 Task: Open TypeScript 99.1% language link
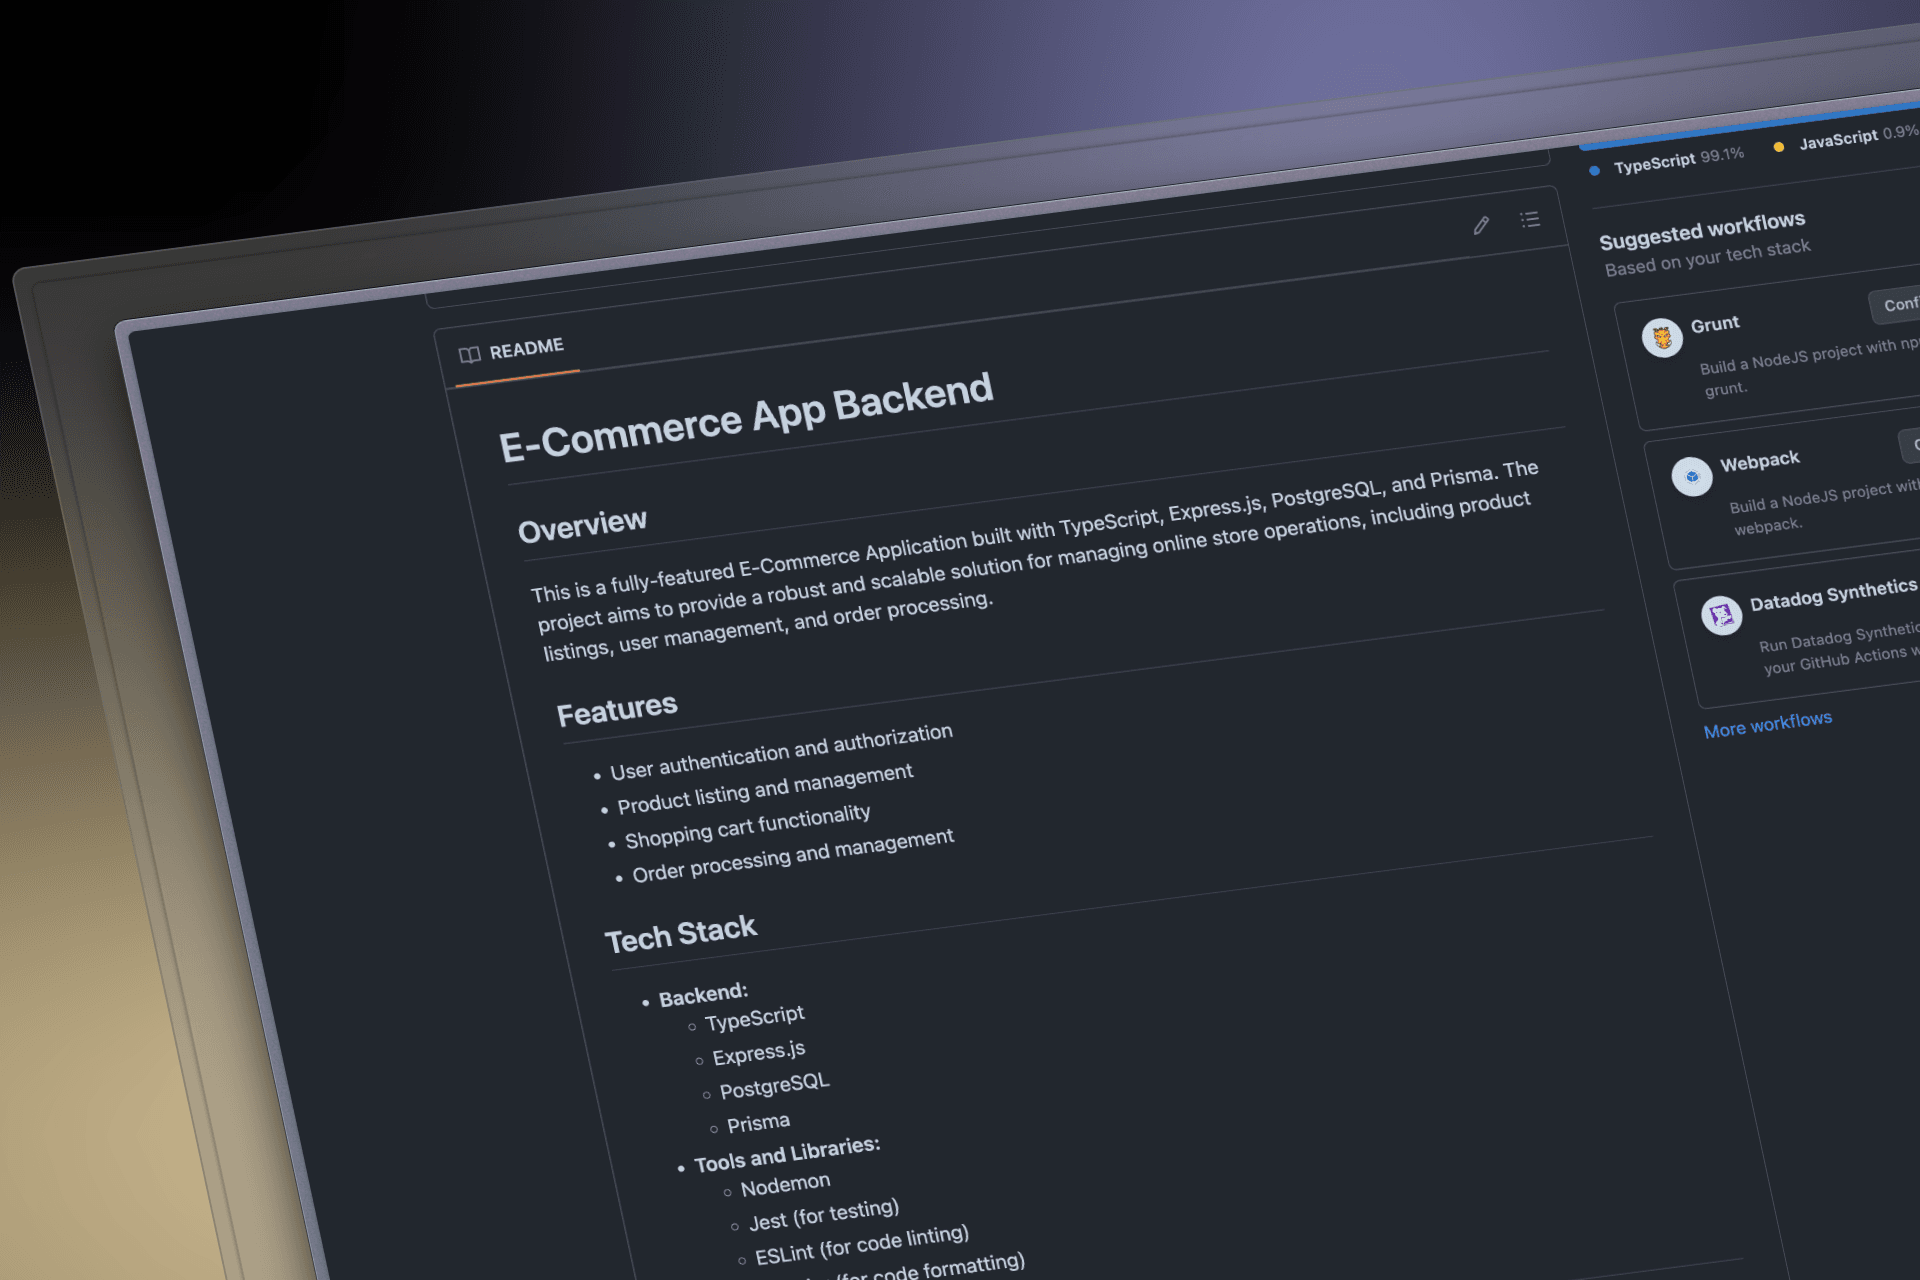click(1678, 159)
